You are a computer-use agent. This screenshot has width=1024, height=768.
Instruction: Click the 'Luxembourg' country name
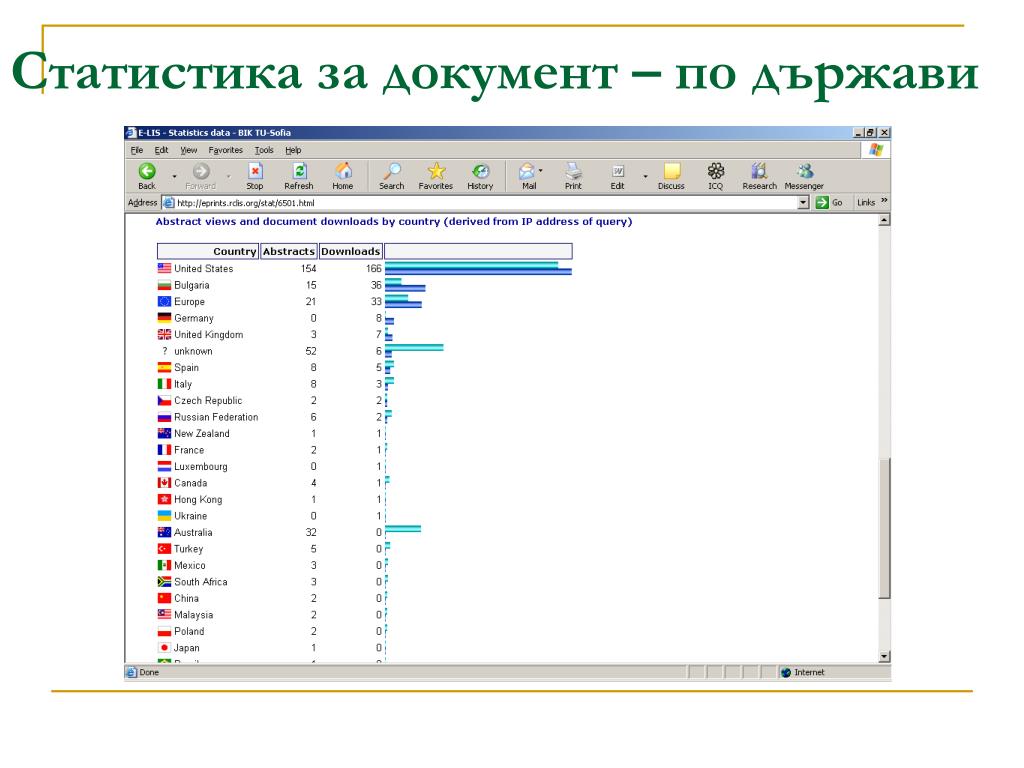point(200,466)
